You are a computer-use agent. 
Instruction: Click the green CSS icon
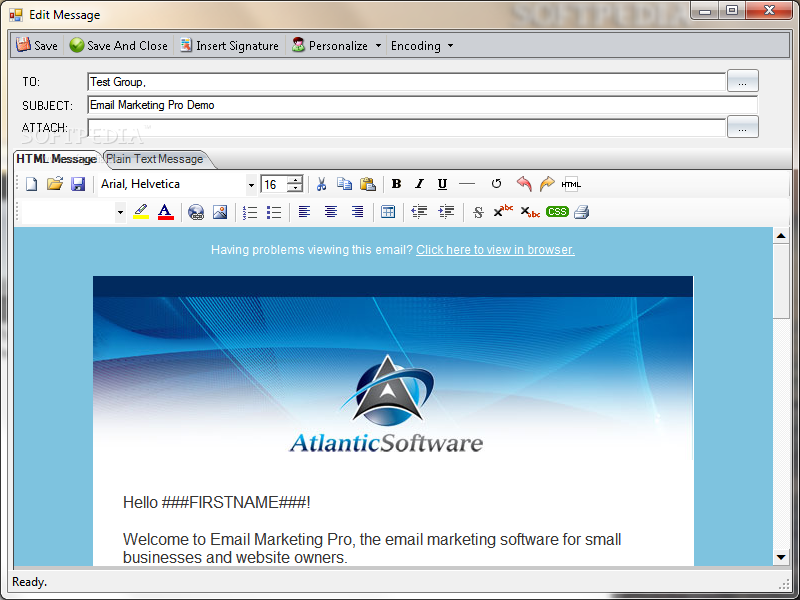click(x=557, y=212)
